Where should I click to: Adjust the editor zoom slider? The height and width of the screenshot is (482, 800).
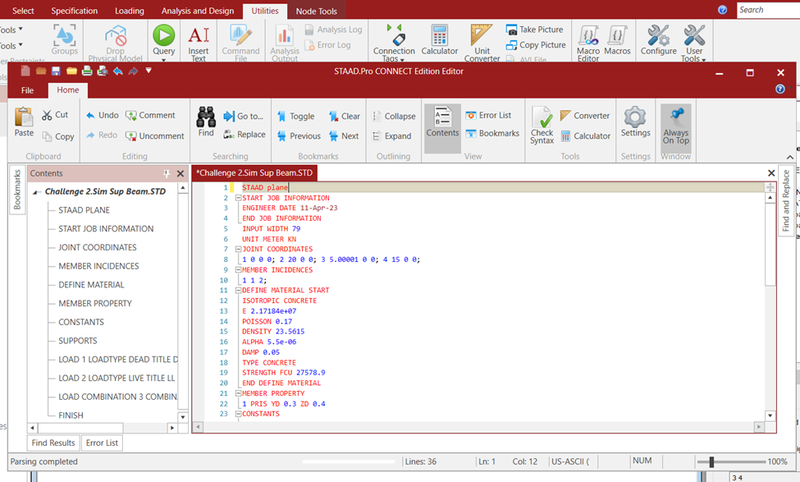click(711, 462)
